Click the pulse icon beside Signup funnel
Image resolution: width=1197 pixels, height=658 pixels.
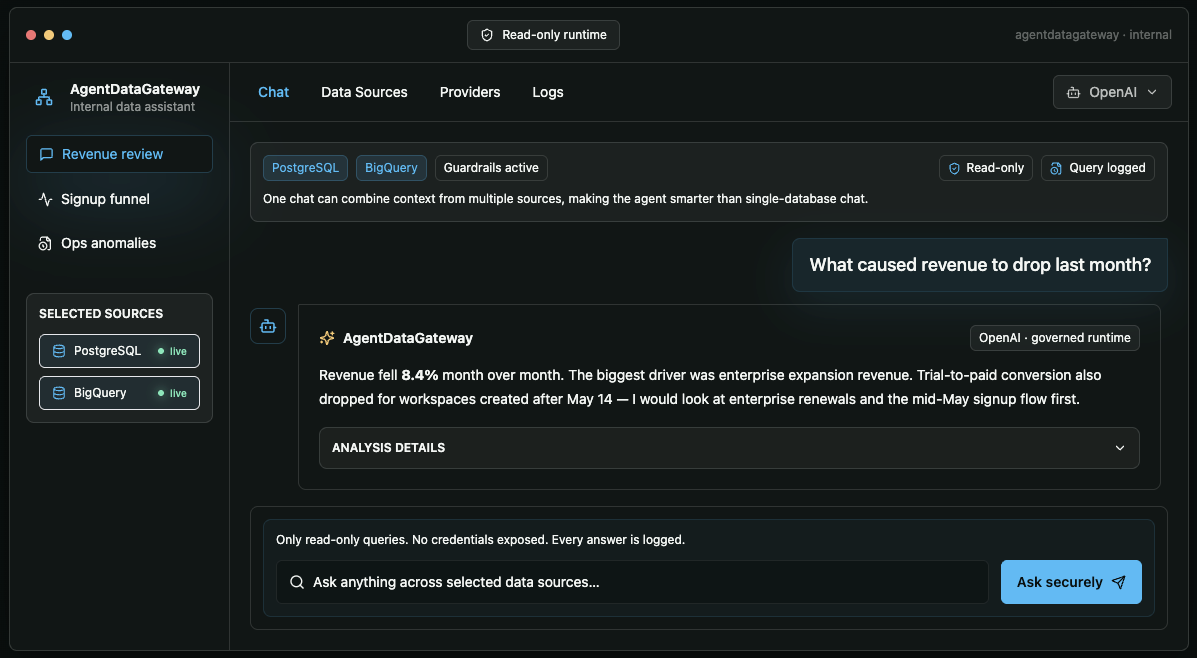pyautogui.click(x=45, y=199)
